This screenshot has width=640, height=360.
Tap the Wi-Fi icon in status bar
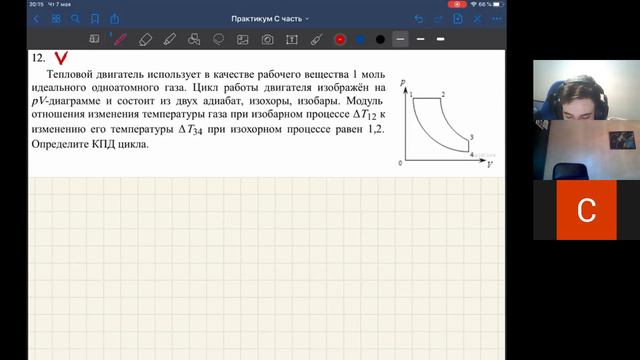point(473,4)
